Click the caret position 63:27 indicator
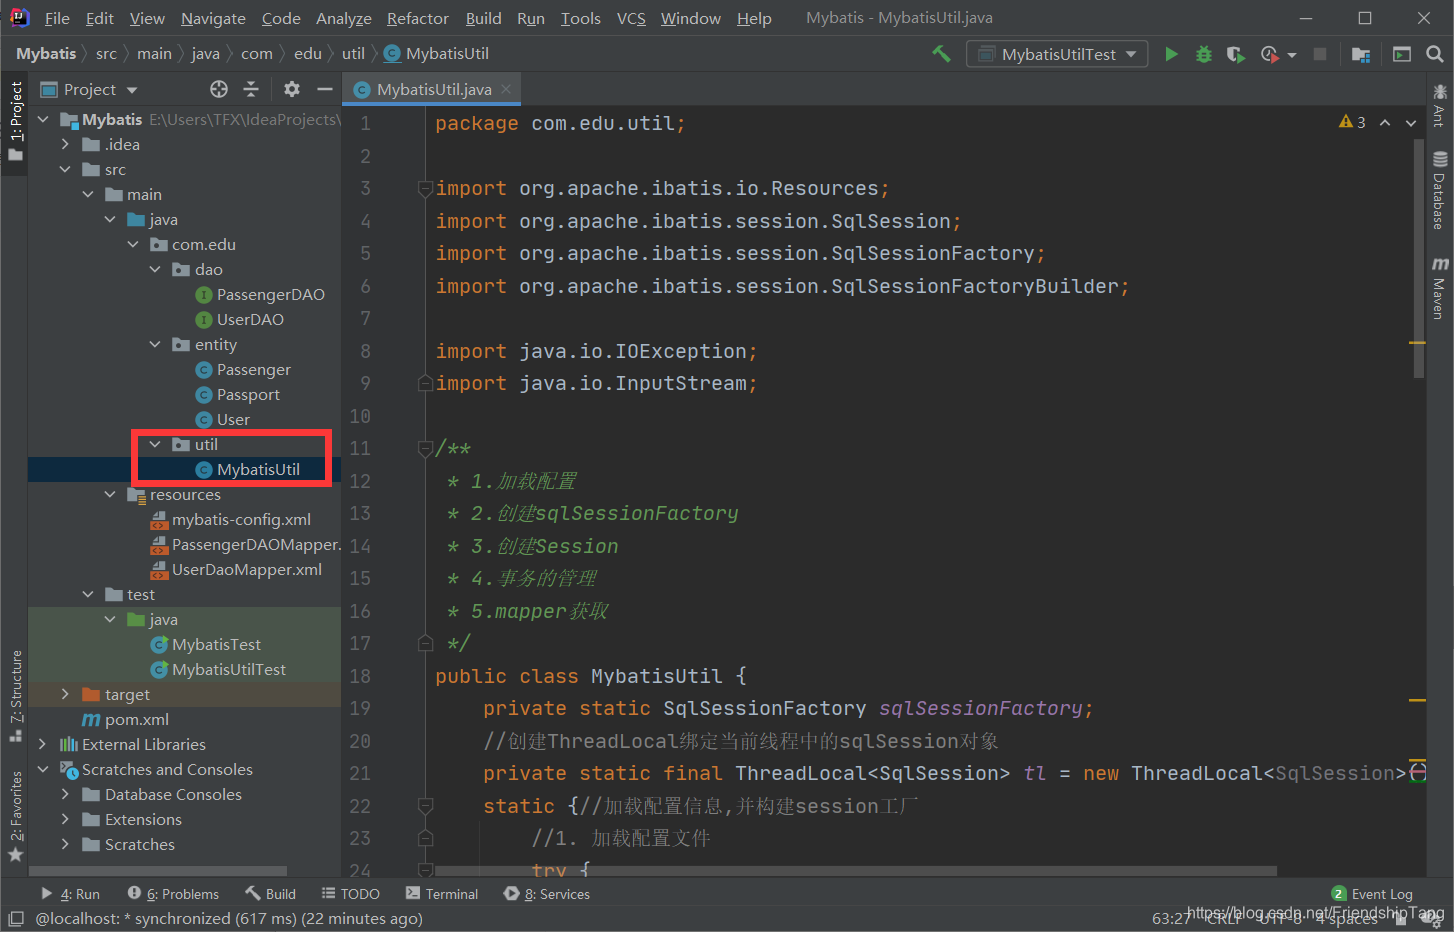Image resolution: width=1454 pixels, height=932 pixels. coord(1171,918)
